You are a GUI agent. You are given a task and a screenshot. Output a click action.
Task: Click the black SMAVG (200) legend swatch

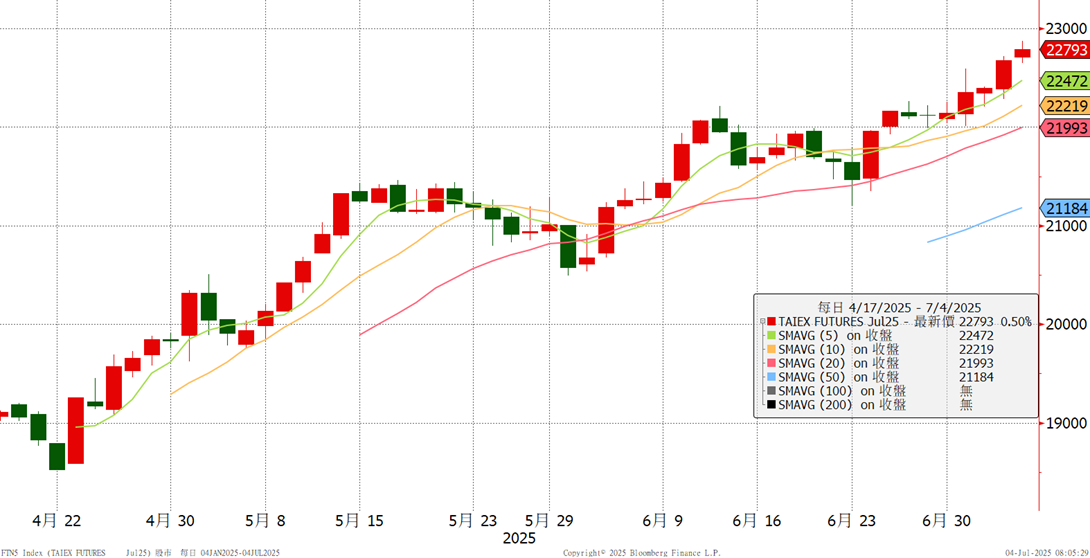[771, 405]
